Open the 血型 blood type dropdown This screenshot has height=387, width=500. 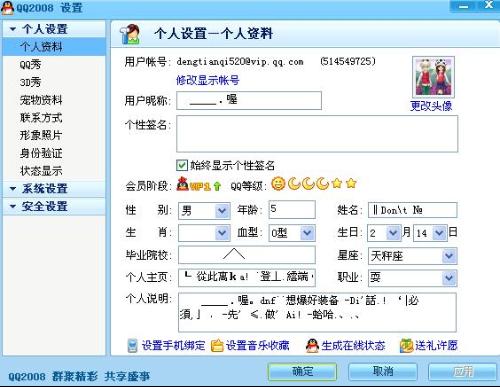point(307,233)
